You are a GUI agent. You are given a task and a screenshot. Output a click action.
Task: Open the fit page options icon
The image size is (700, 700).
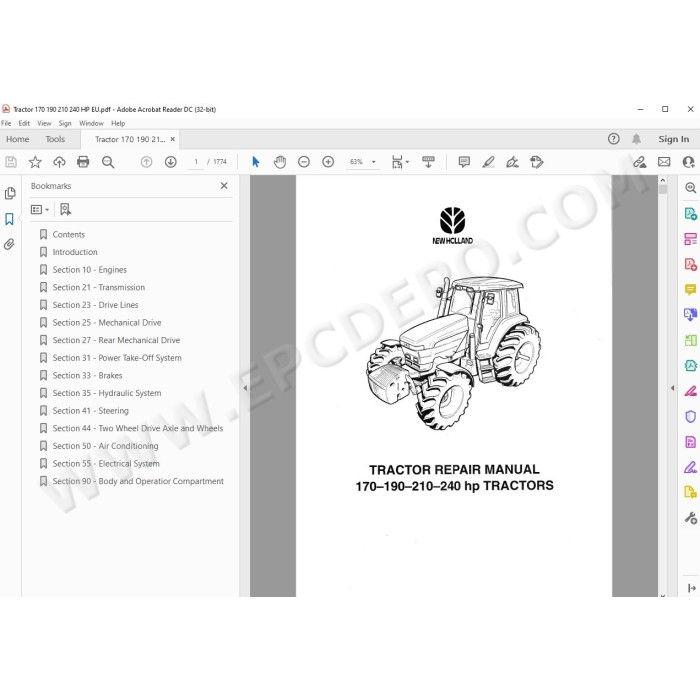click(400, 162)
